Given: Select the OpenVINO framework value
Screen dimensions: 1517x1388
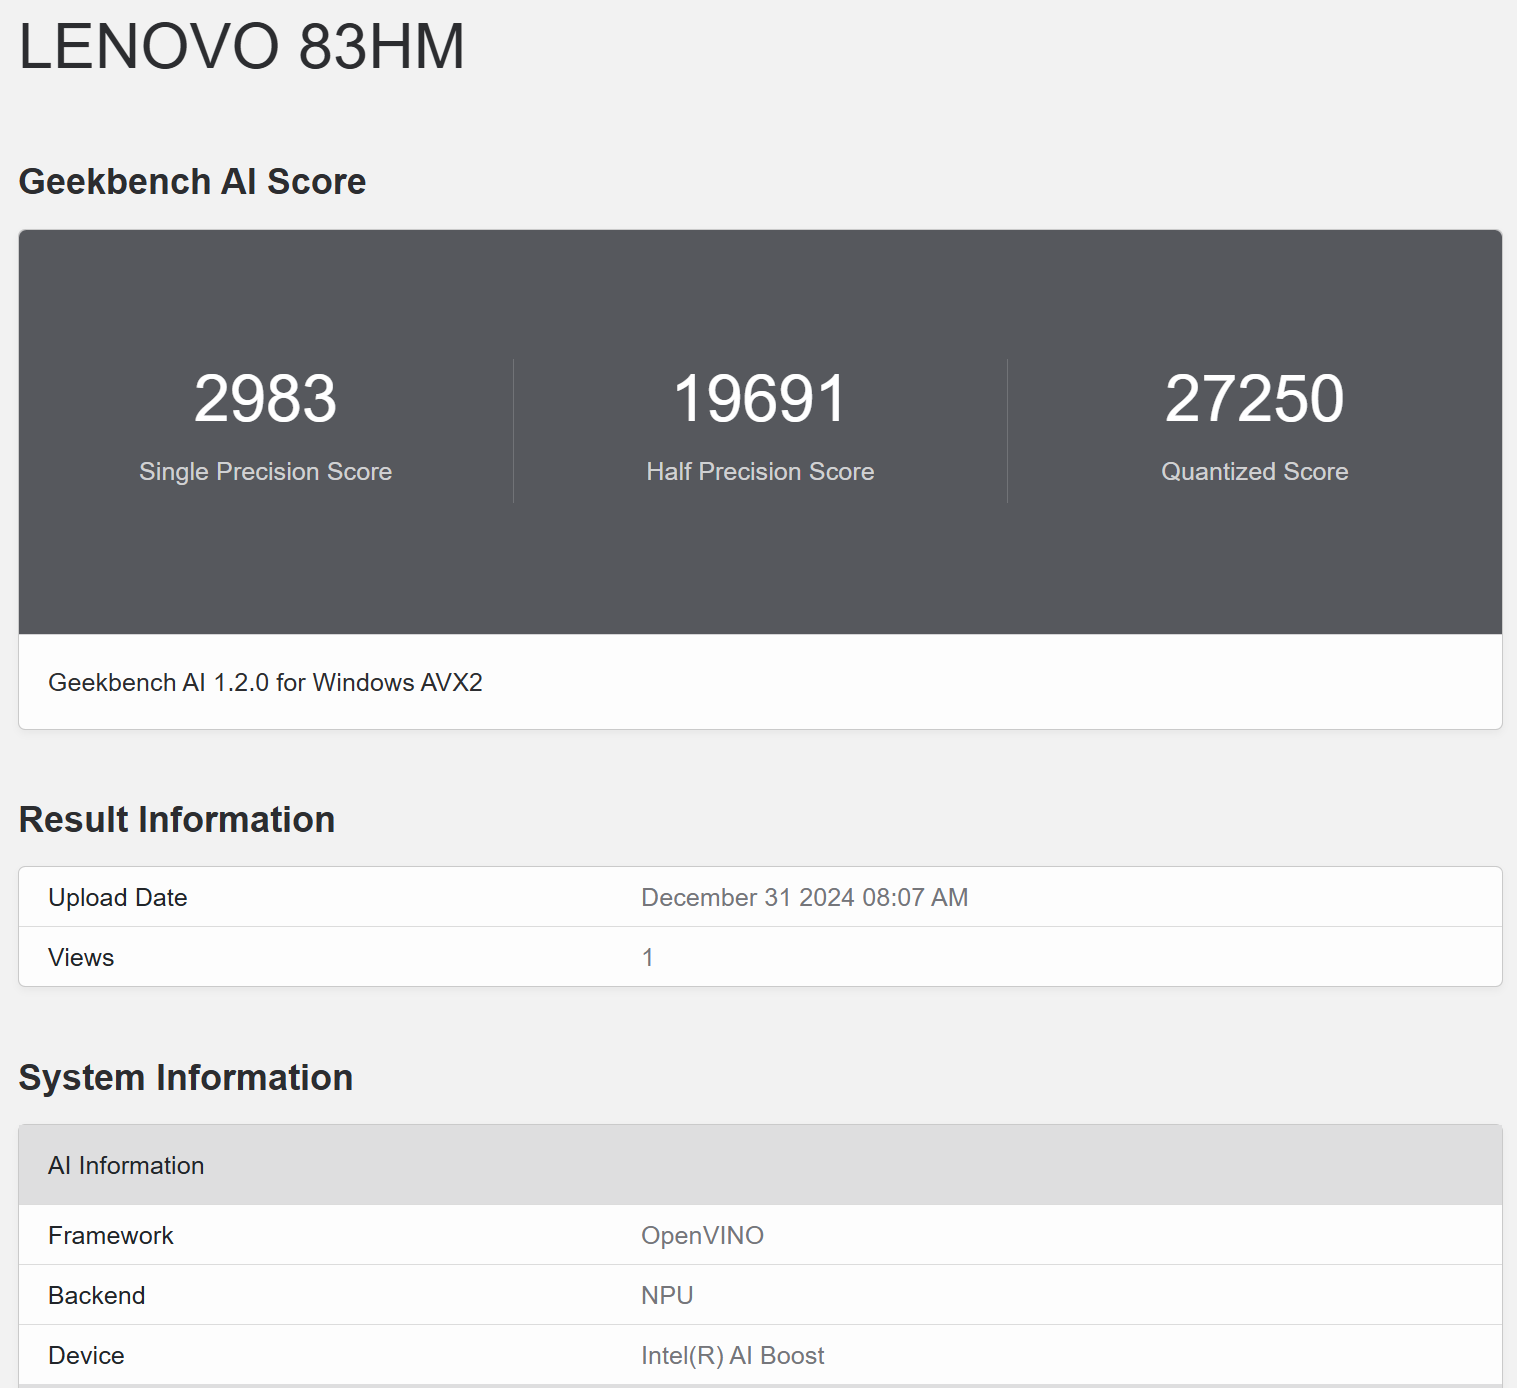Looking at the screenshot, I should tap(702, 1235).
